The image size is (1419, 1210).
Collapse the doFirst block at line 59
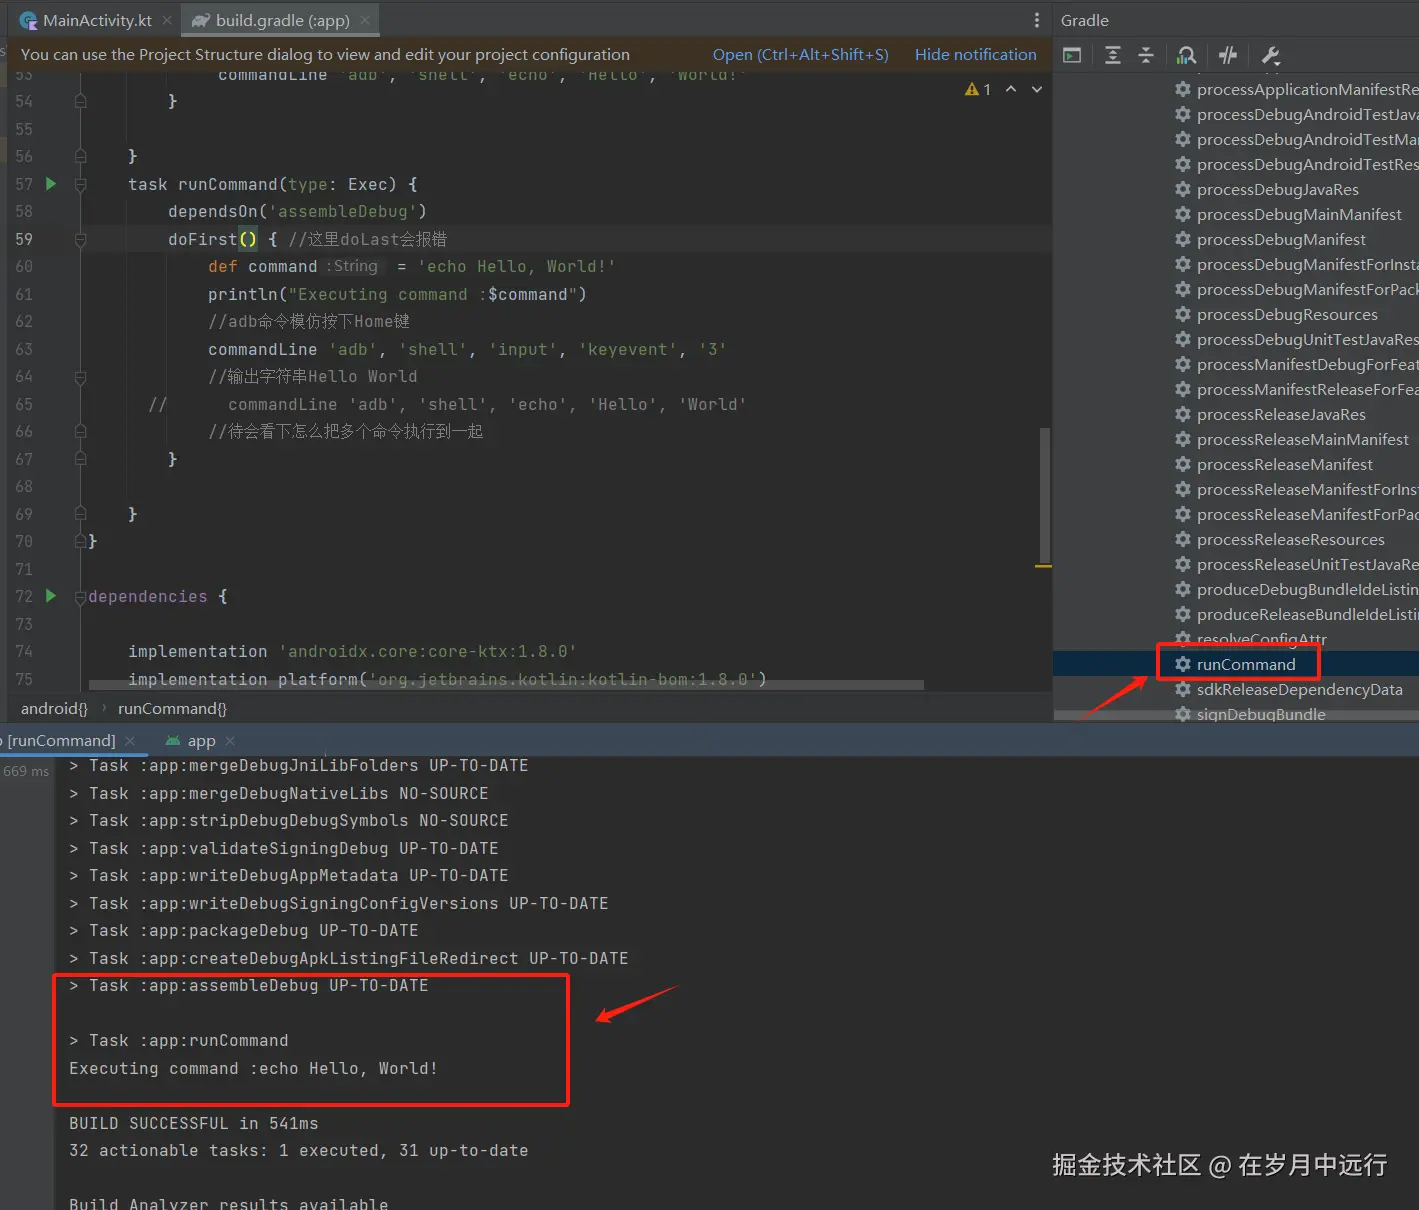click(81, 239)
